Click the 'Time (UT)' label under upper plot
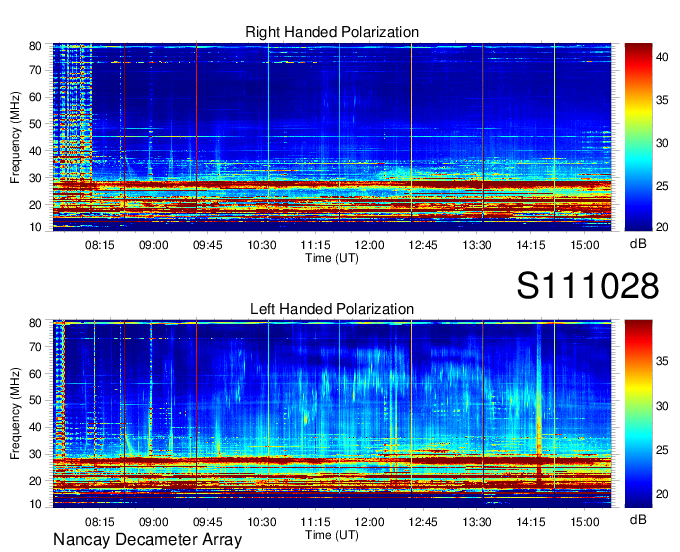 click(332, 258)
